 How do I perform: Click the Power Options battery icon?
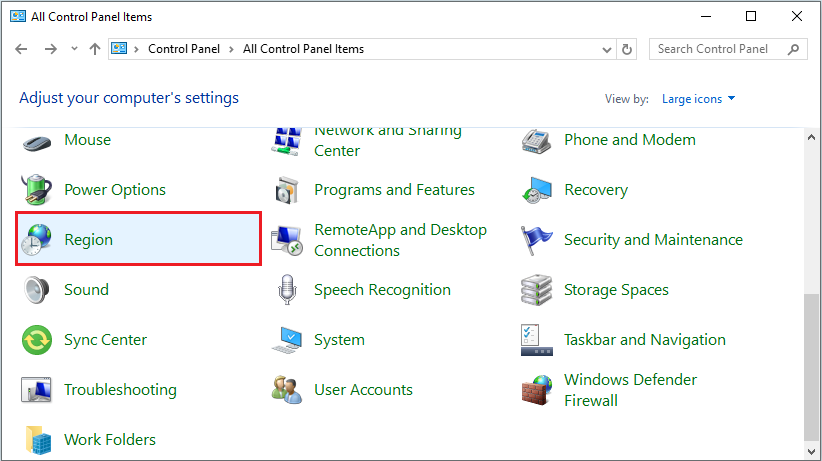coord(38,190)
